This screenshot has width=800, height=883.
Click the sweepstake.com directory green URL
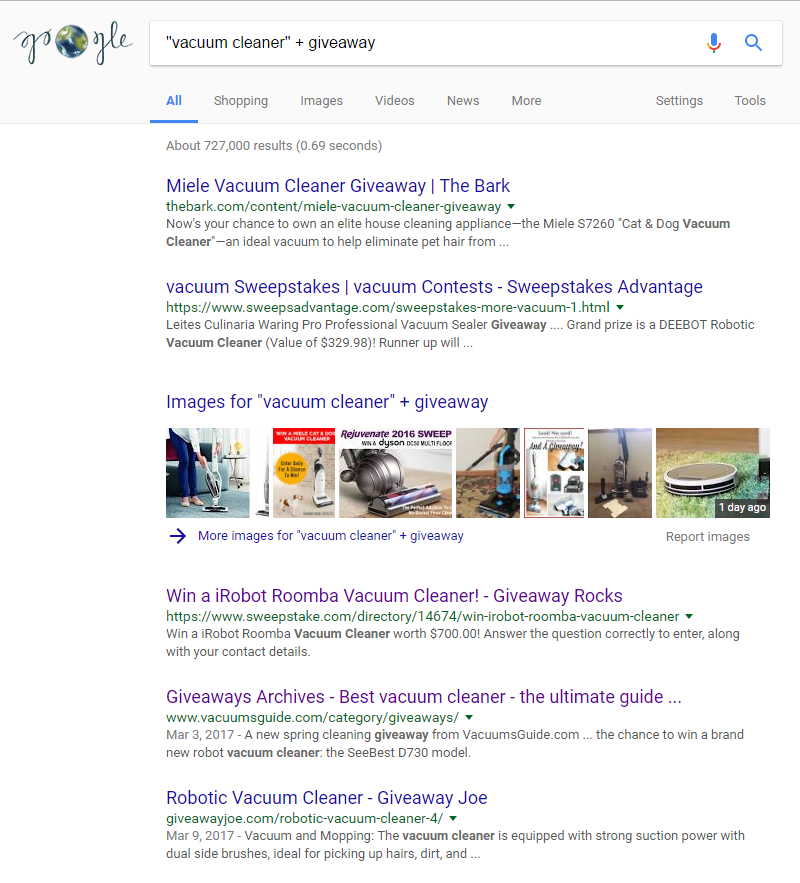422,617
